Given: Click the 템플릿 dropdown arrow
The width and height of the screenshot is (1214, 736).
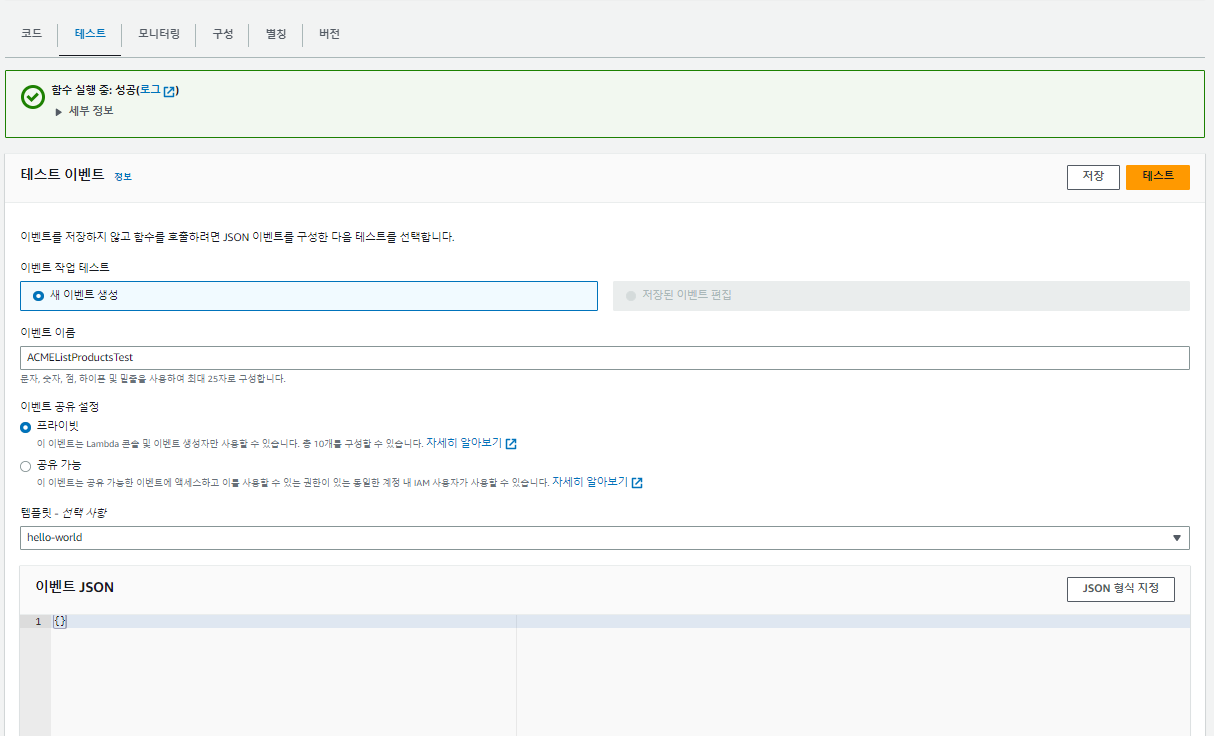Looking at the screenshot, I should click(1177, 538).
